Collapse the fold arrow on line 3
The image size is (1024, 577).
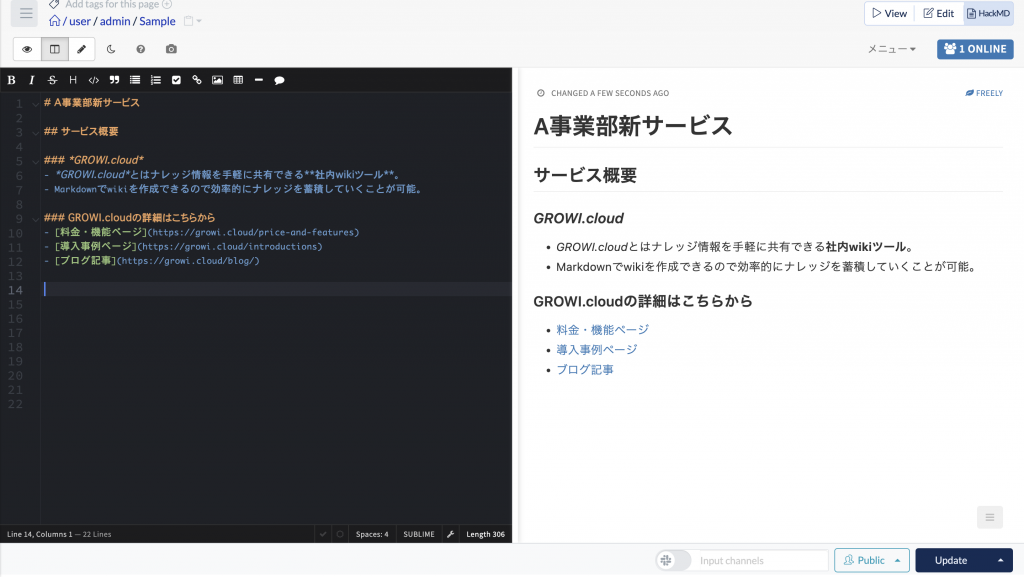[35, 132]
